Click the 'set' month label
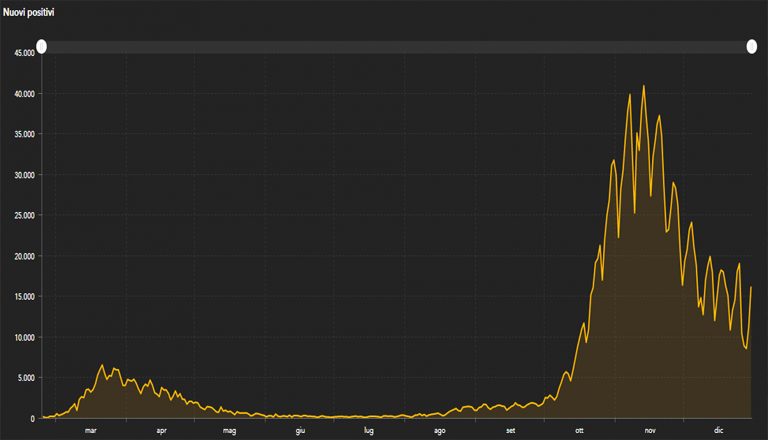768x440 pixels. (x=510, y=431)
